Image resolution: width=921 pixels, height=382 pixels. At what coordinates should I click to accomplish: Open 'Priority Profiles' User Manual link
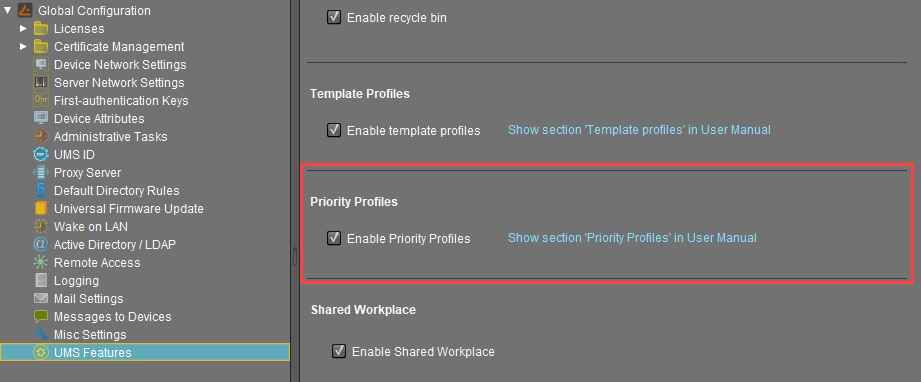[x=632, y=237]
